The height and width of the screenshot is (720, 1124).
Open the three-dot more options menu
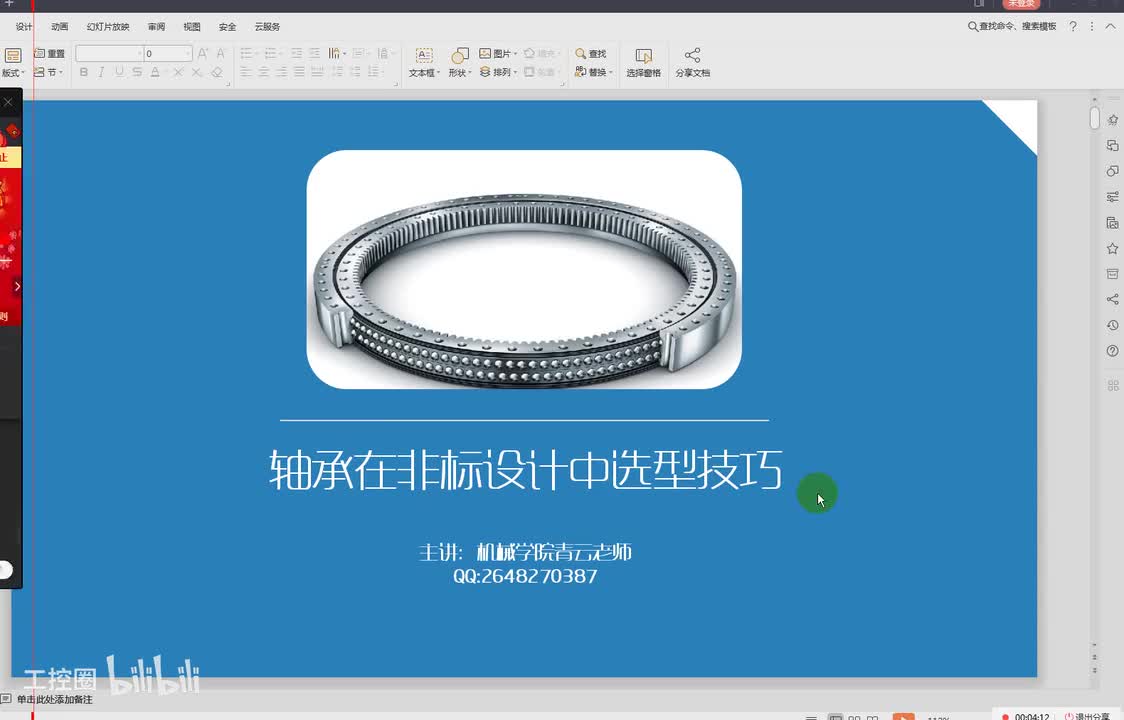[x=1092, y=27]
